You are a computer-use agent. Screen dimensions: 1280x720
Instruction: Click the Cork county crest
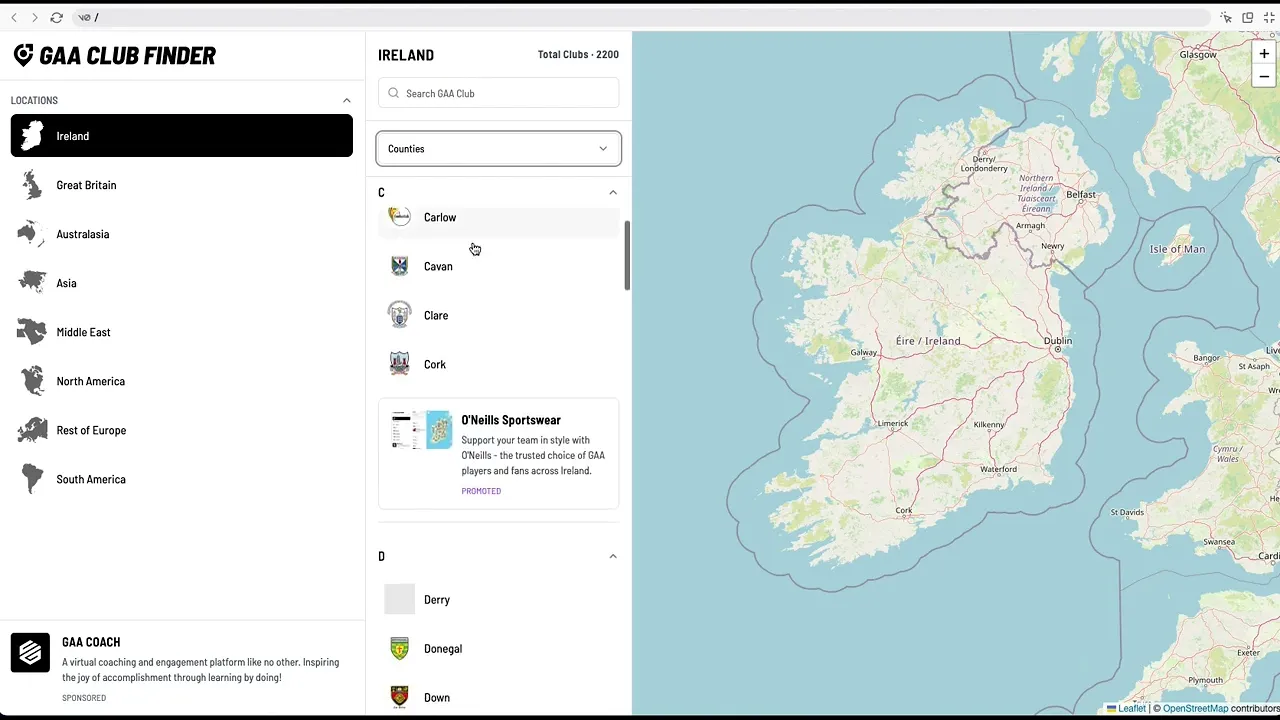(399, 364)
